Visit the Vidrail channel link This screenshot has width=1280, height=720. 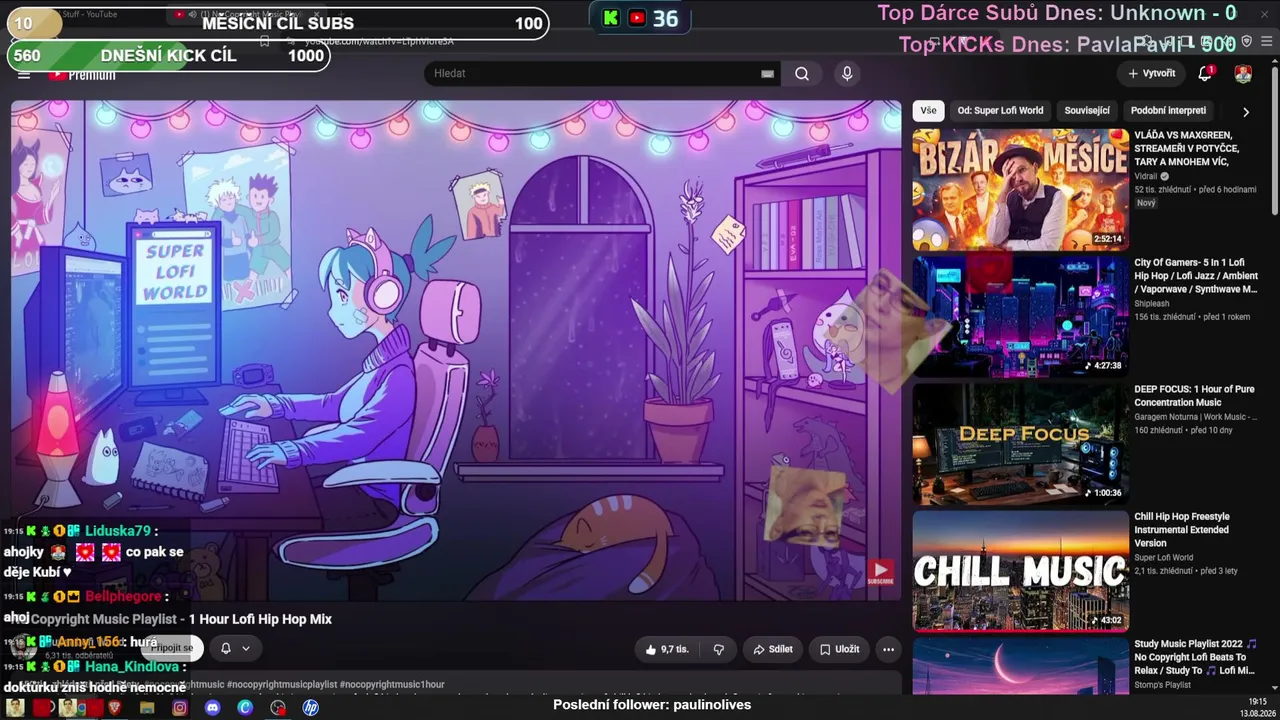tap(1145, 177)
